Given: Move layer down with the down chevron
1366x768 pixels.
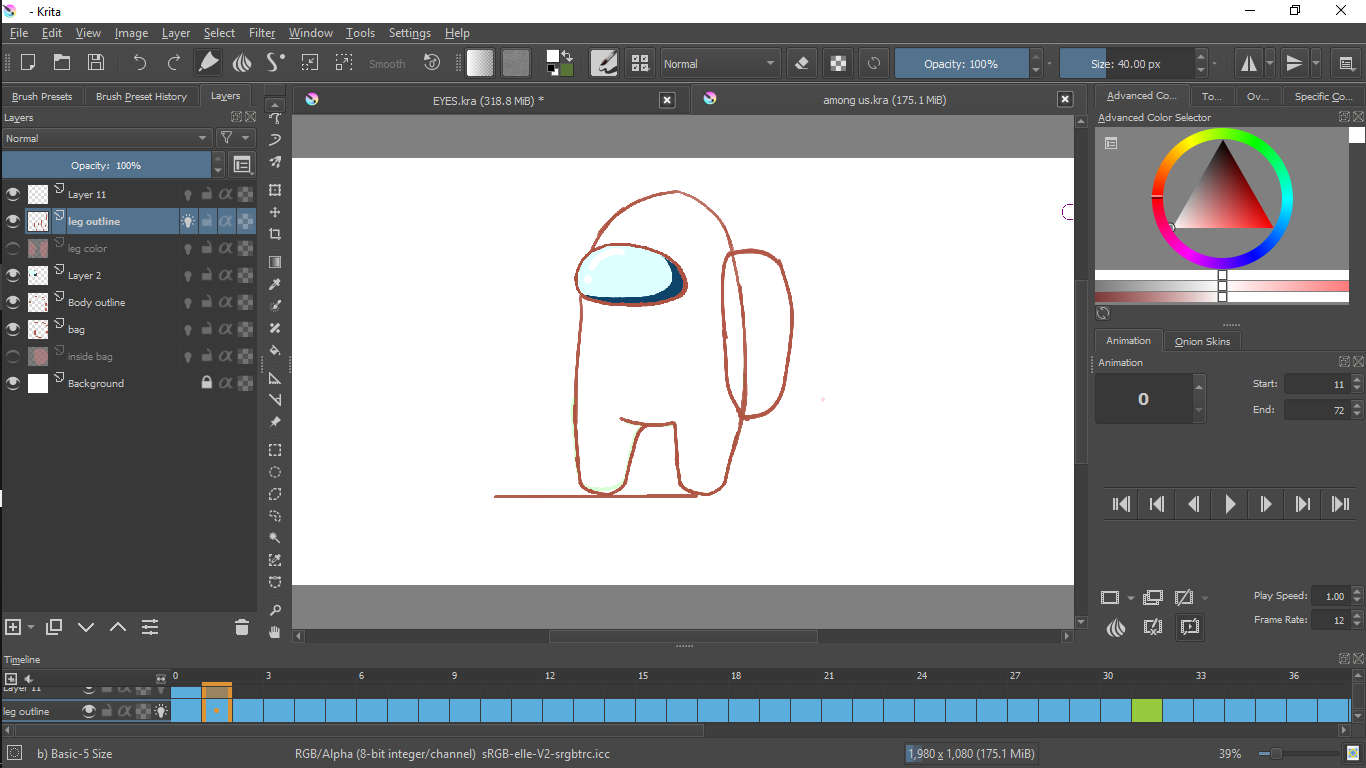Looking at the screenshot, I should [86, 627].
